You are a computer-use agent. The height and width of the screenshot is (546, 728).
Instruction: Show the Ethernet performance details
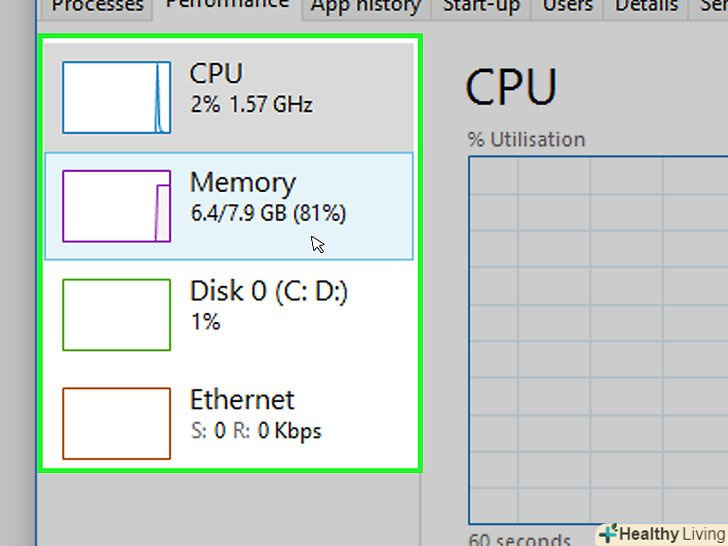tap(242, 400)
